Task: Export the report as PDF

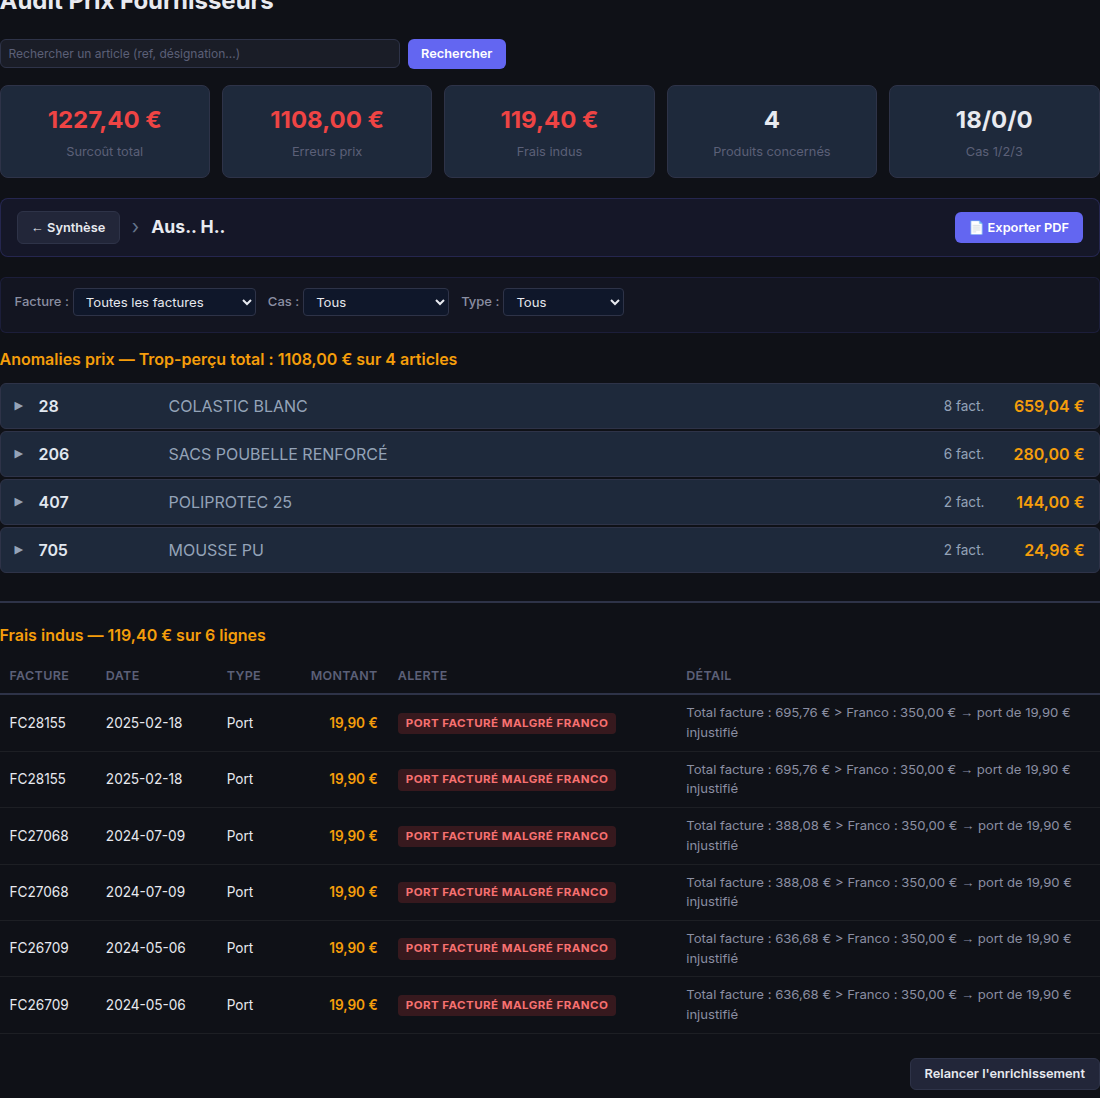Action: tap(1018, 228)
